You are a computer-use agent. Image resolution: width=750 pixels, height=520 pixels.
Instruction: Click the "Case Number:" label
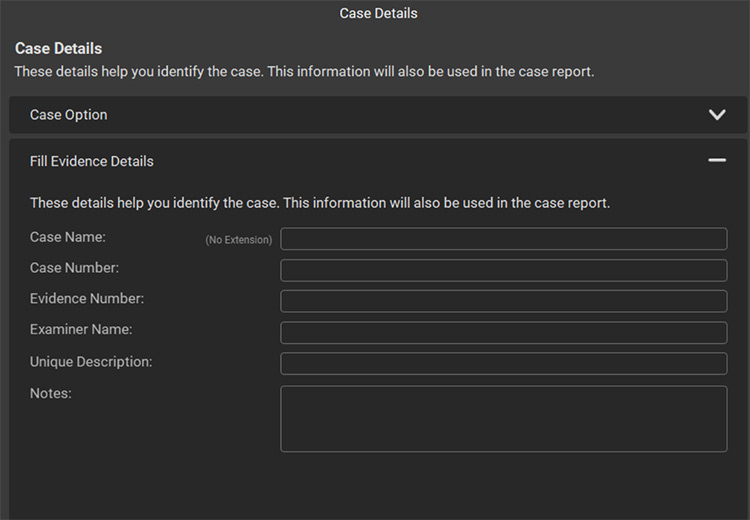coord(74,267)
